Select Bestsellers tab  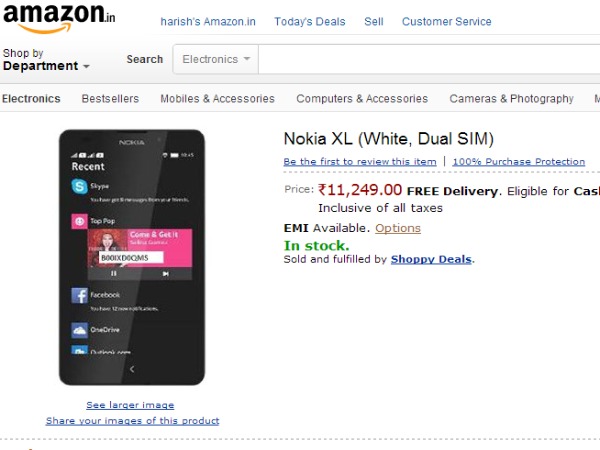110,99
